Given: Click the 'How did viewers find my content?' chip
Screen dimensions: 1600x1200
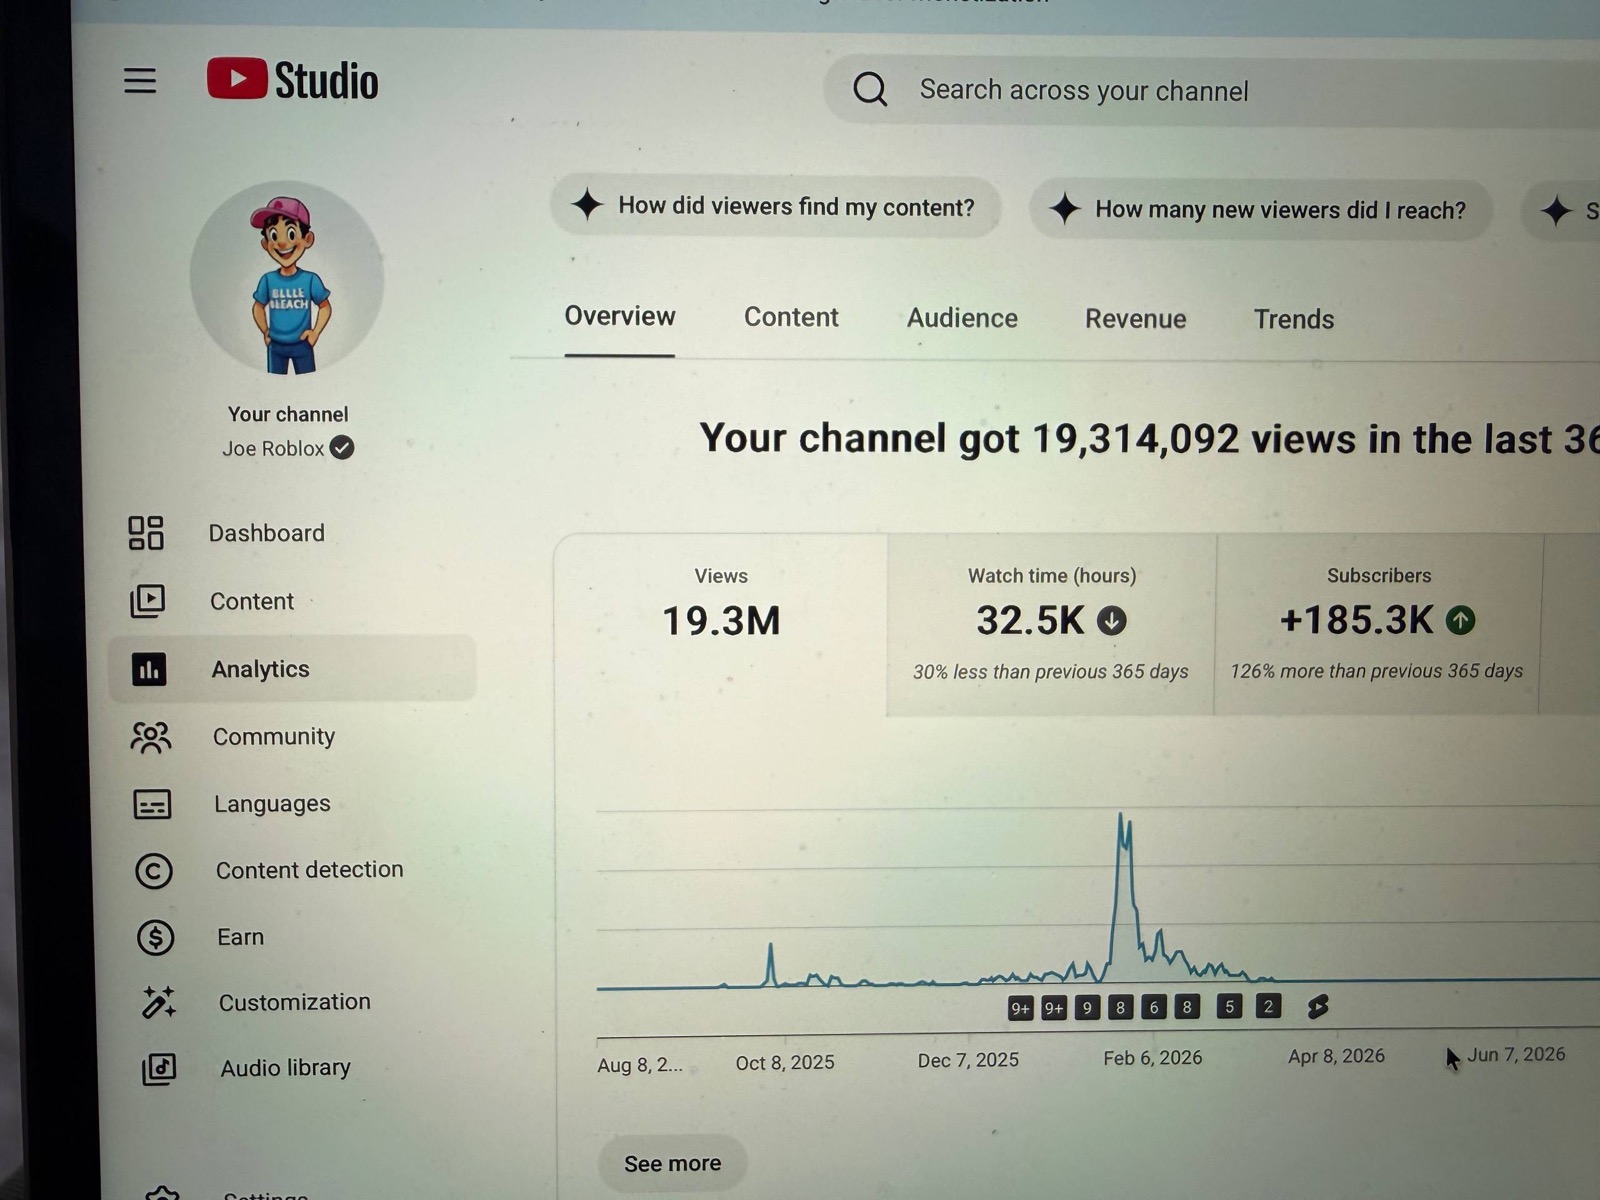Looking at the screenshot, I should pyautogui.click(x=776, y=207).
